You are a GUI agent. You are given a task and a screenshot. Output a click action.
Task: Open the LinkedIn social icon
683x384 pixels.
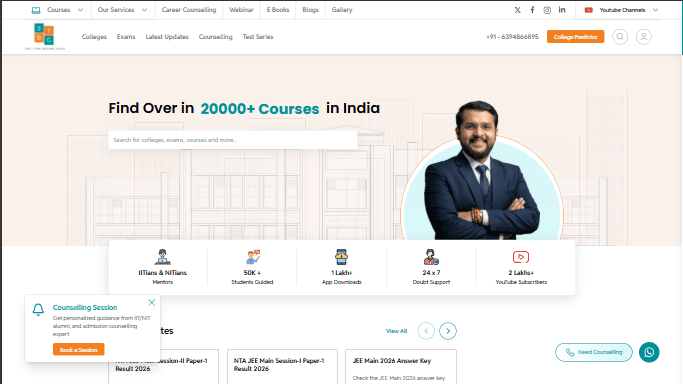[562, 10]
